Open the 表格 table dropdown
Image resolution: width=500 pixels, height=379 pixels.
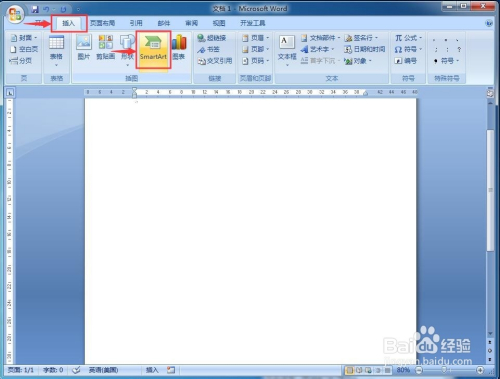point(56,51)
